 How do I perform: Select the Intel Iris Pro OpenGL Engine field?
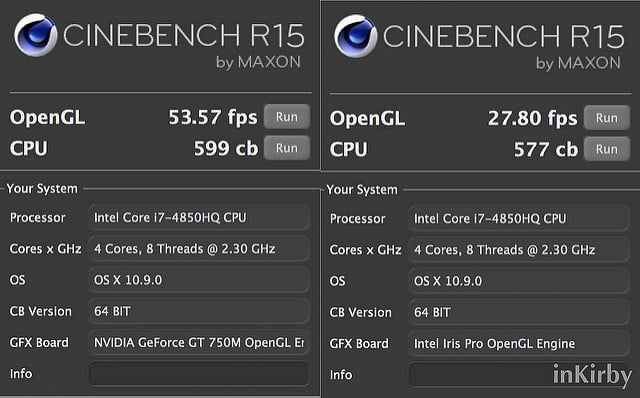519,343
